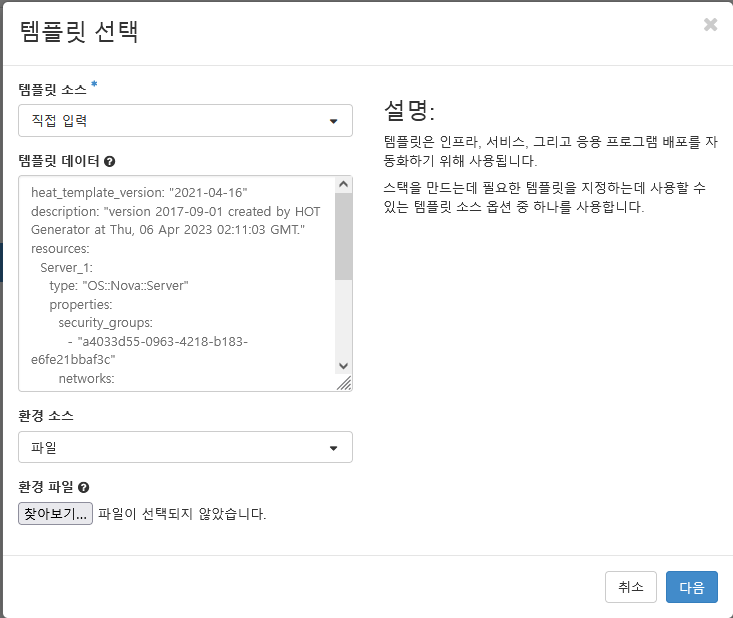Open the 템플릿 소스 dropdown

click(185, 121)
